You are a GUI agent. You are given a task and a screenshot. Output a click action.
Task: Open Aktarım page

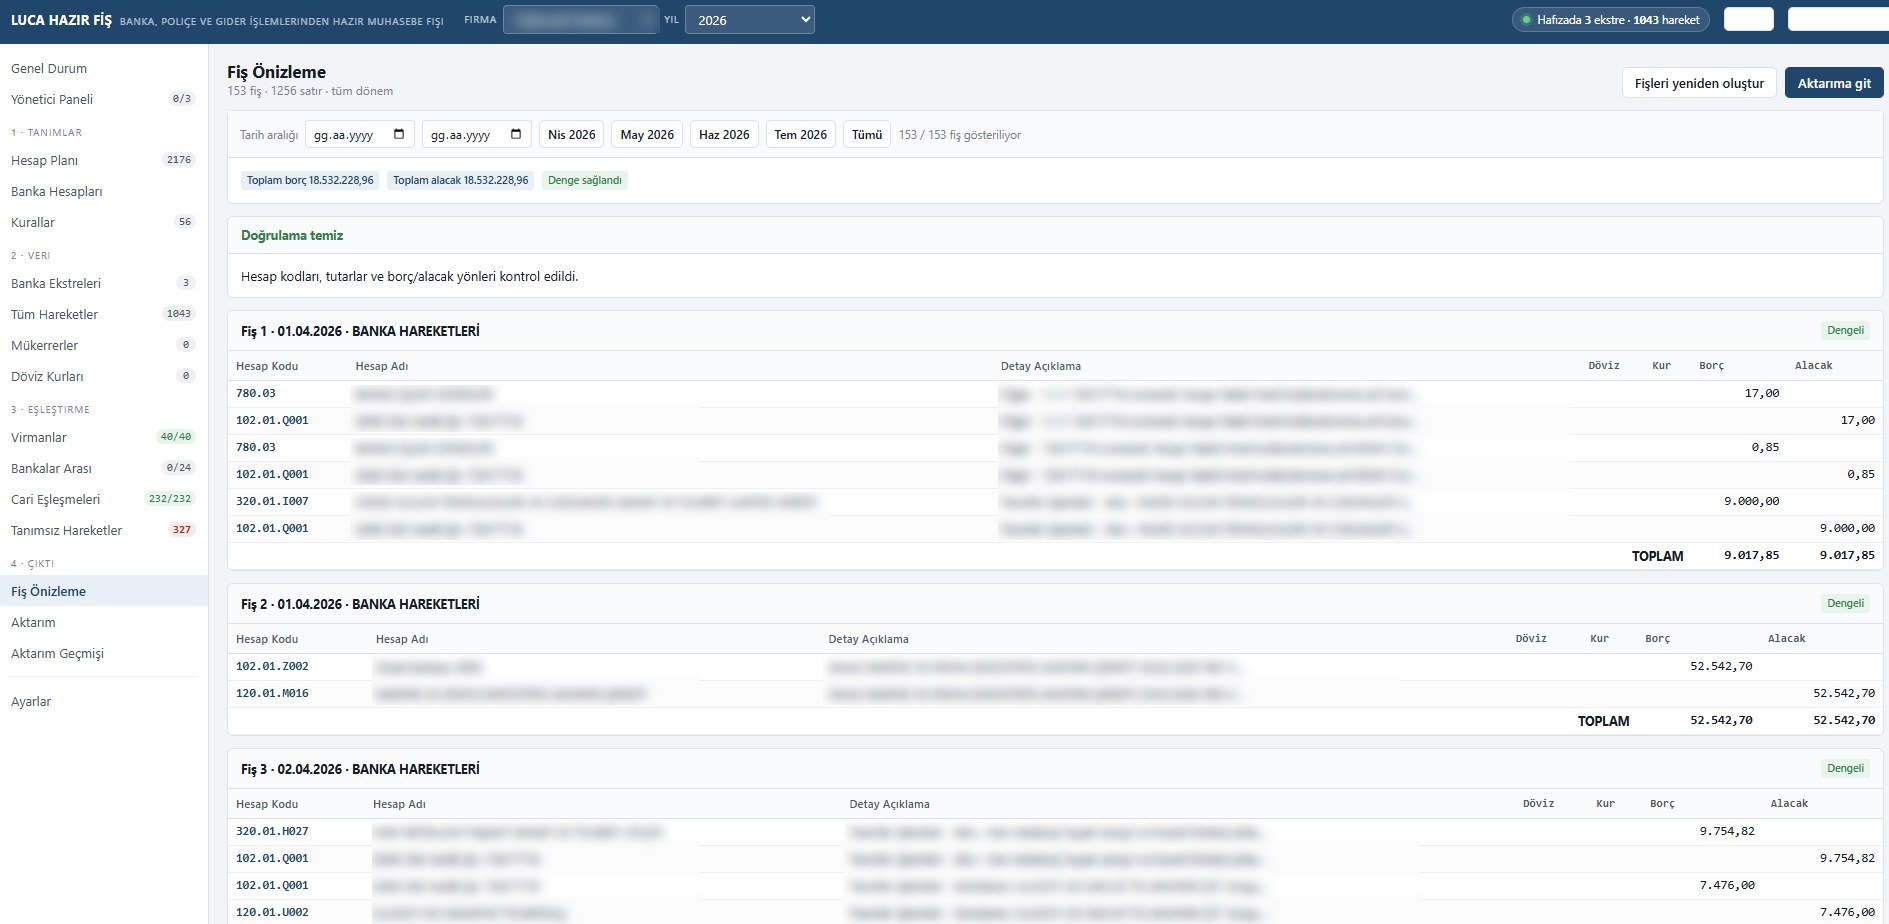(104, 622)
